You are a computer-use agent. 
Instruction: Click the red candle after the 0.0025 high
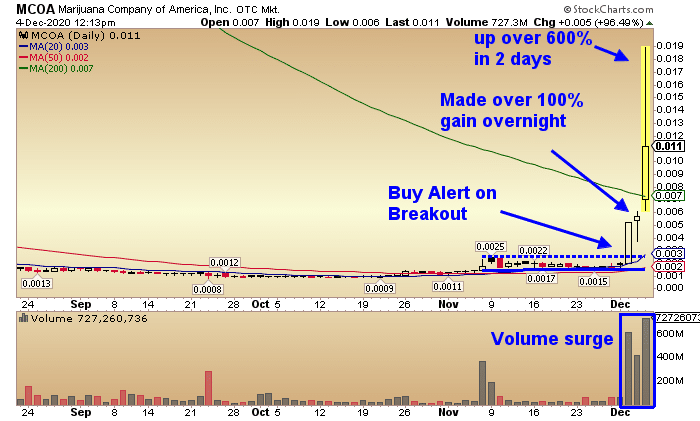click(x=500, y=263)
